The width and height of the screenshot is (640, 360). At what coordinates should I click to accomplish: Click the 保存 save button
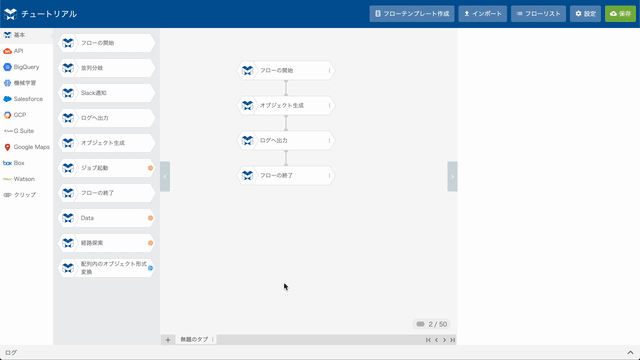pyautogui.click(x=620, y=14)
